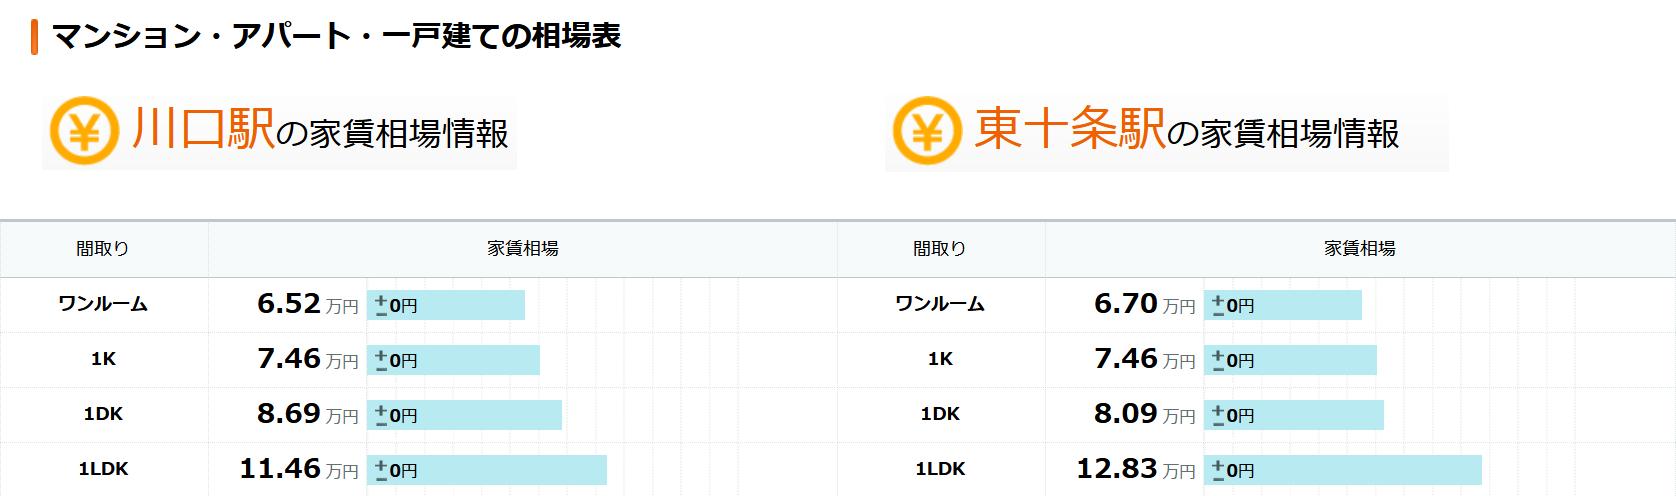Click the ± icon in 川口駅 ワンルーム row

[x=381, y=305]
